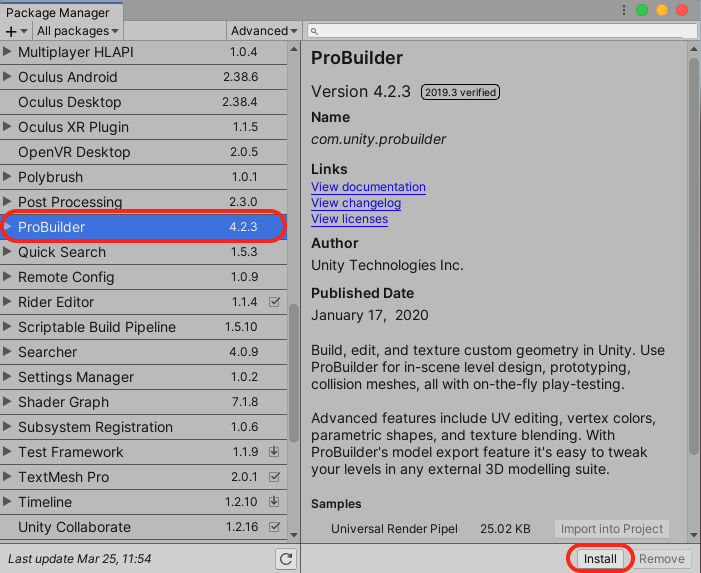Click the search magnifier icon
The image size is (701, 573).
pos(314,31)
